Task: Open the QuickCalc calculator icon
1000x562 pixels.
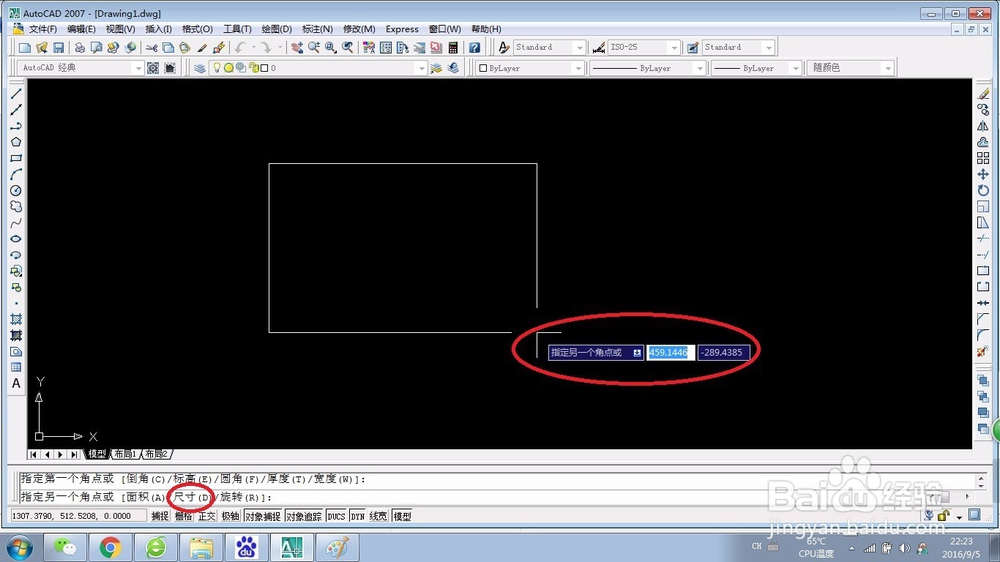Action: click(453, 47)
